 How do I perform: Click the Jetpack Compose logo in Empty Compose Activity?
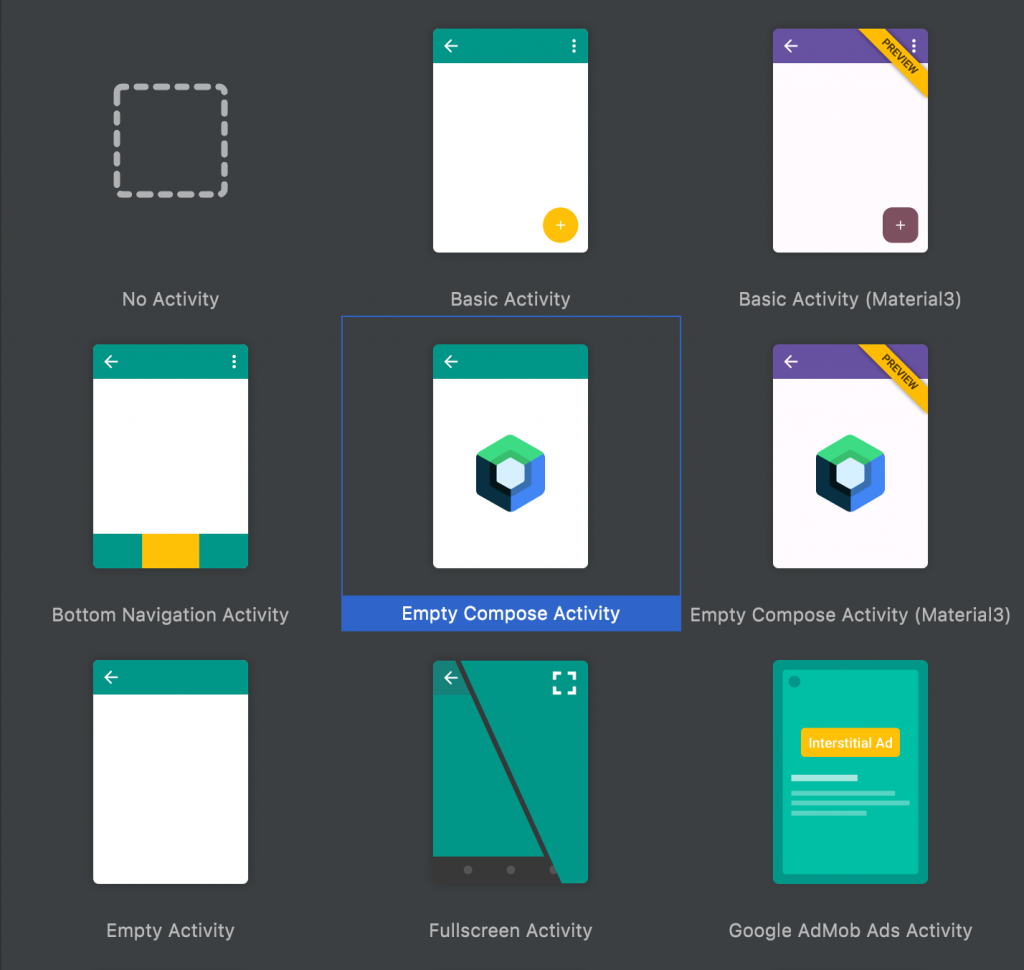pyautogui.click(x=510, y=473)
